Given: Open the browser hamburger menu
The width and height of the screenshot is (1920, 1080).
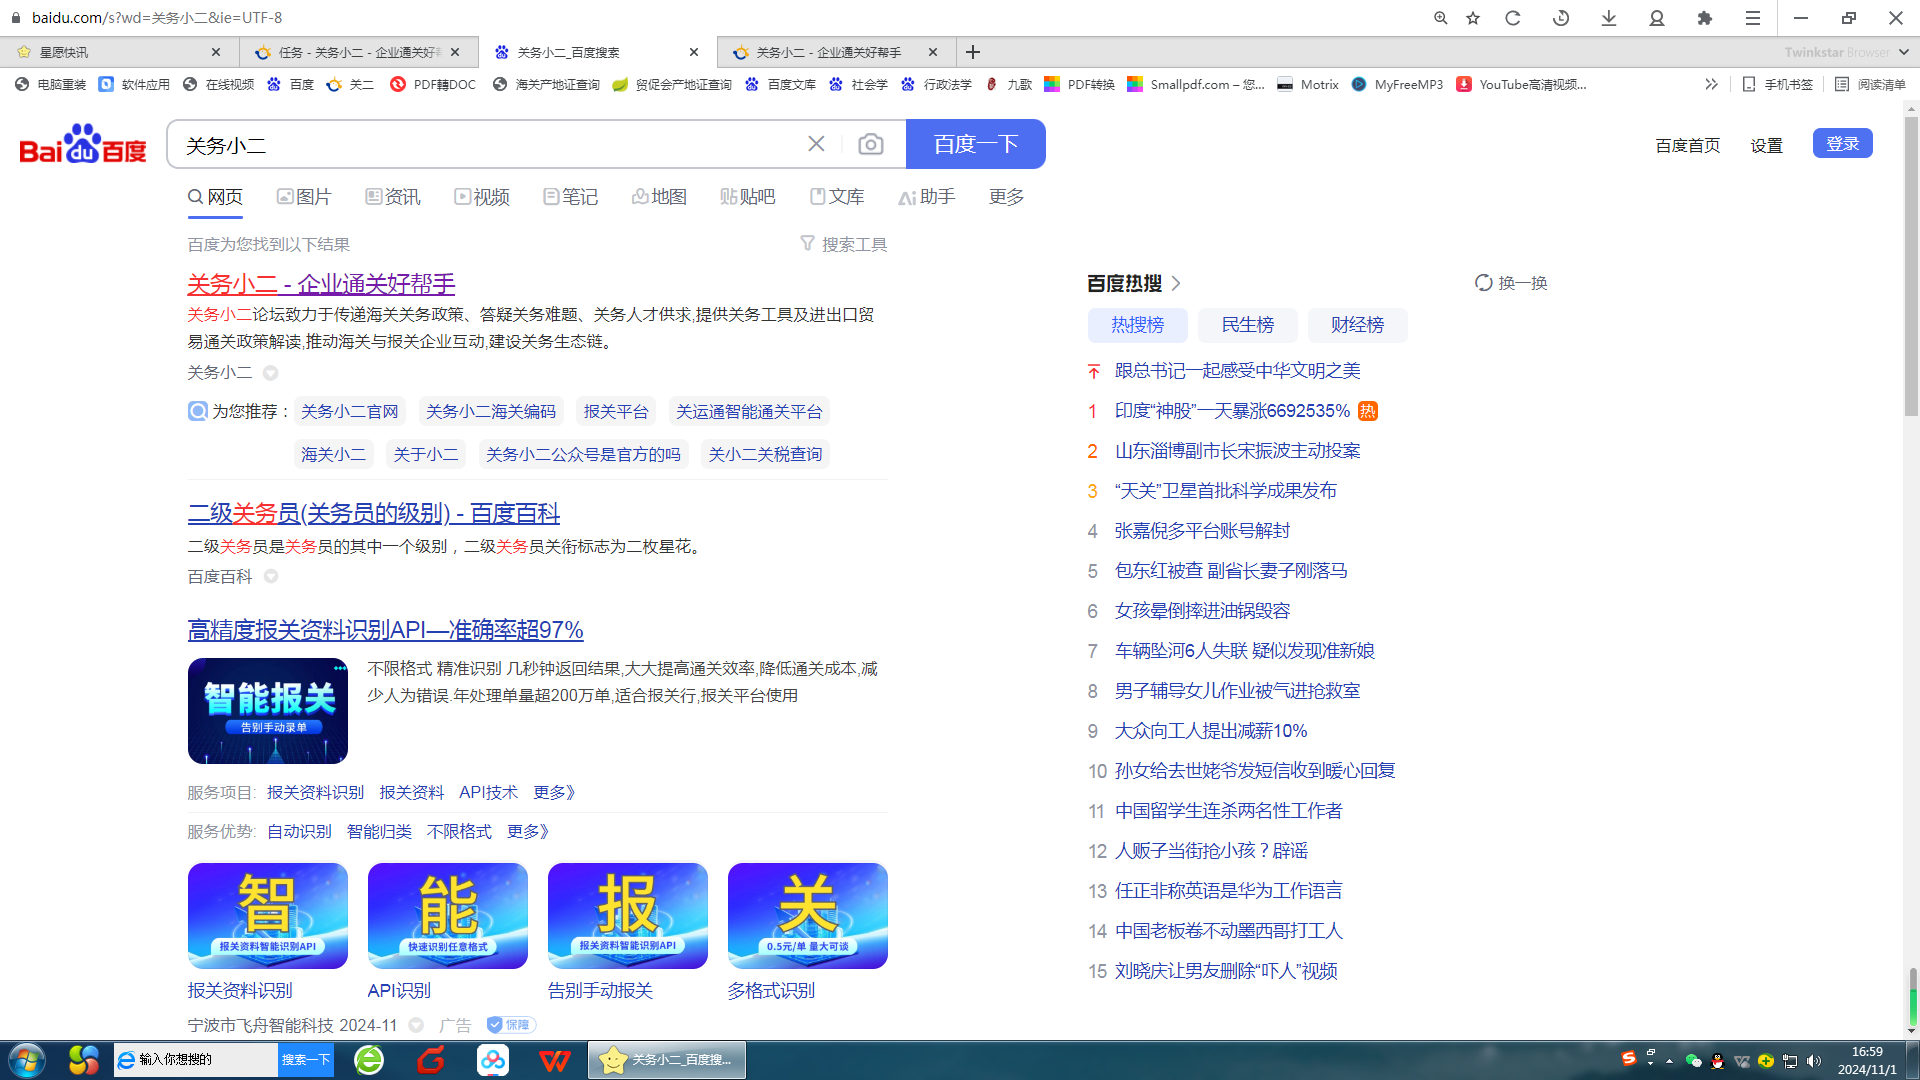Looking at the screenshot, I should (1753, 18).
